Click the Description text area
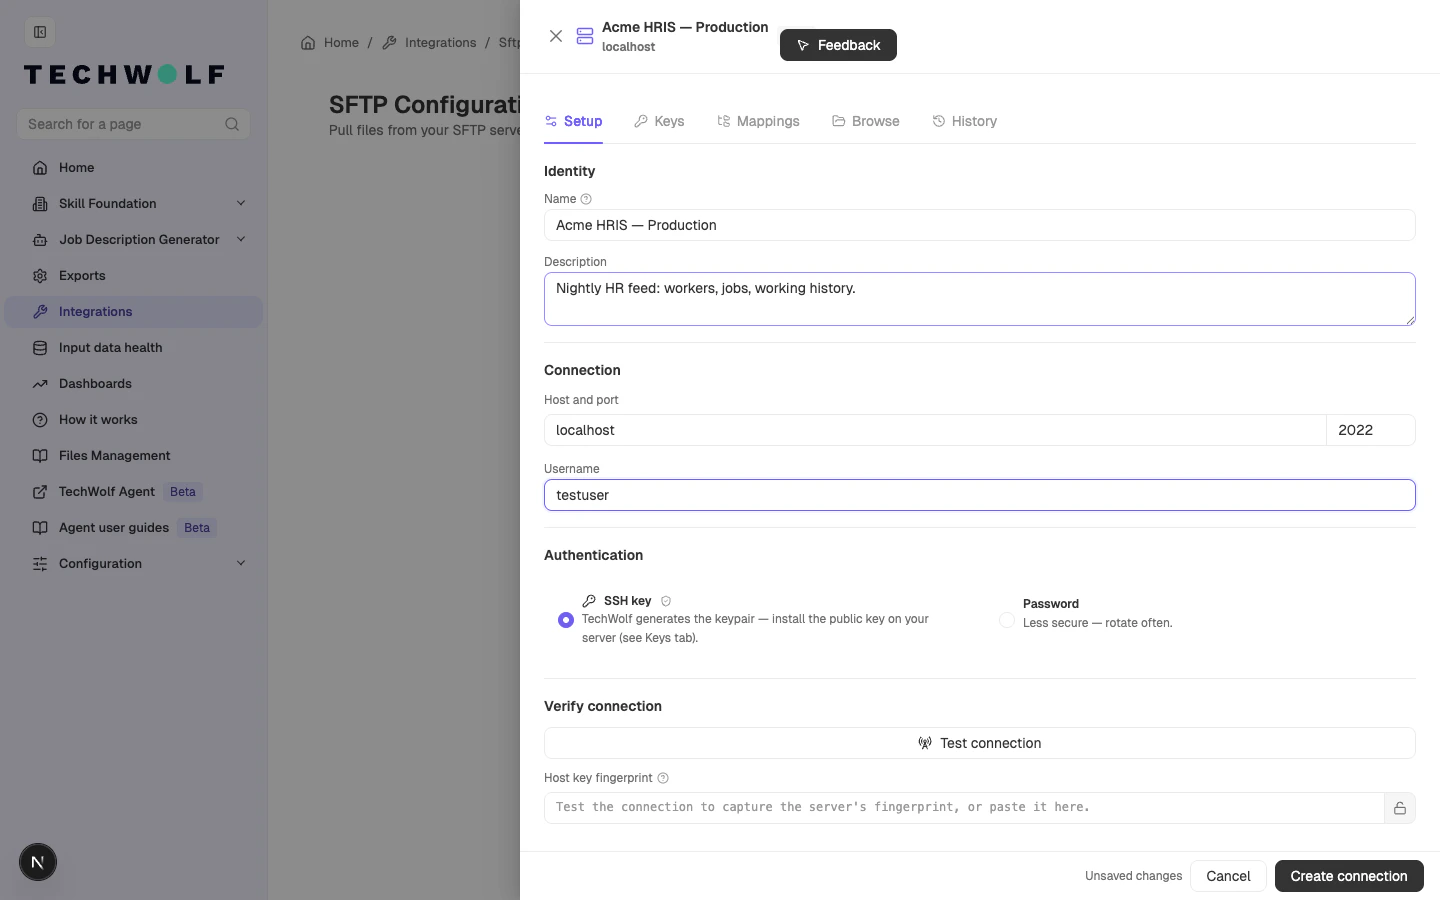Image resolution: width=1440 pixels, height=900 pixels. coord(980,299)
